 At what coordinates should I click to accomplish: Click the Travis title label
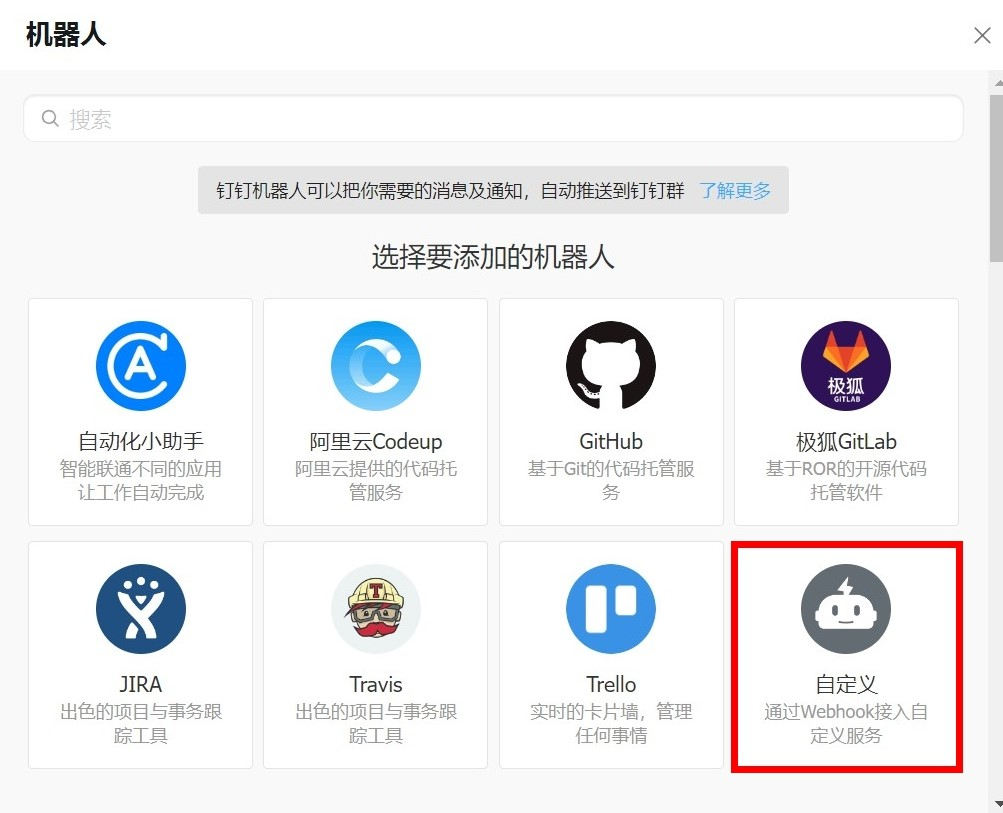376,684
